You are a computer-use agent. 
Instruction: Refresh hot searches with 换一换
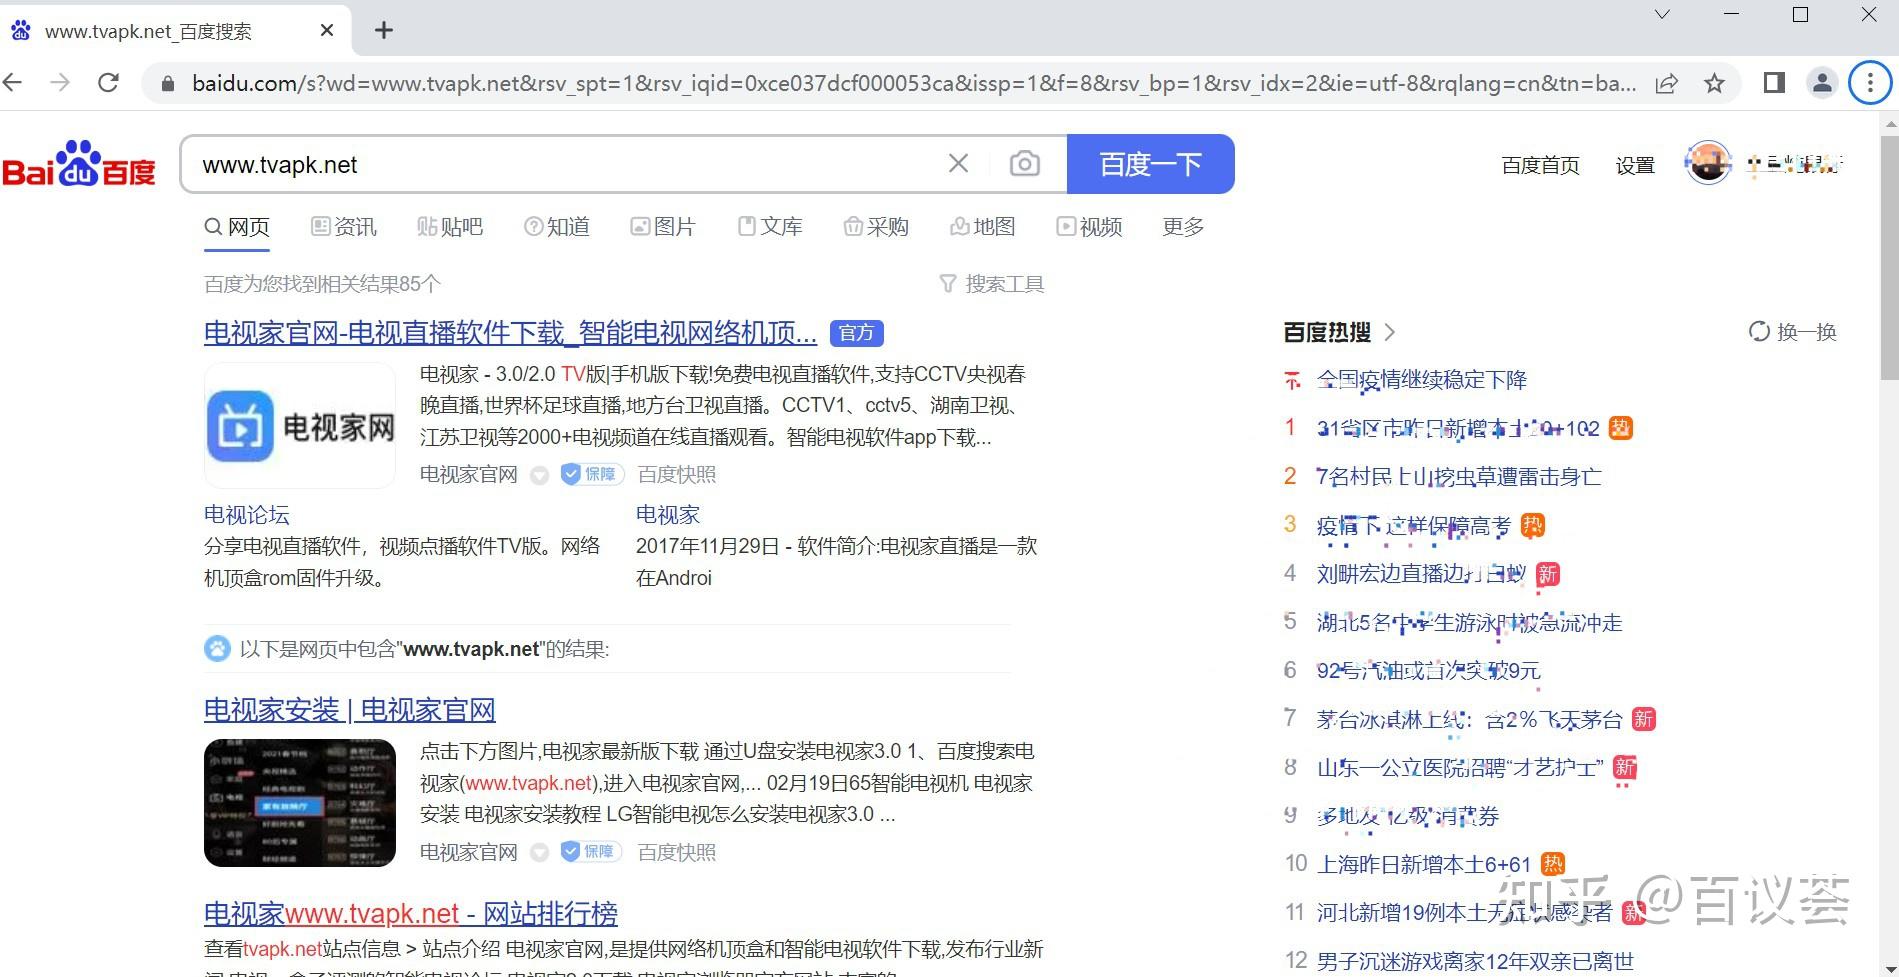[1792, 332]
